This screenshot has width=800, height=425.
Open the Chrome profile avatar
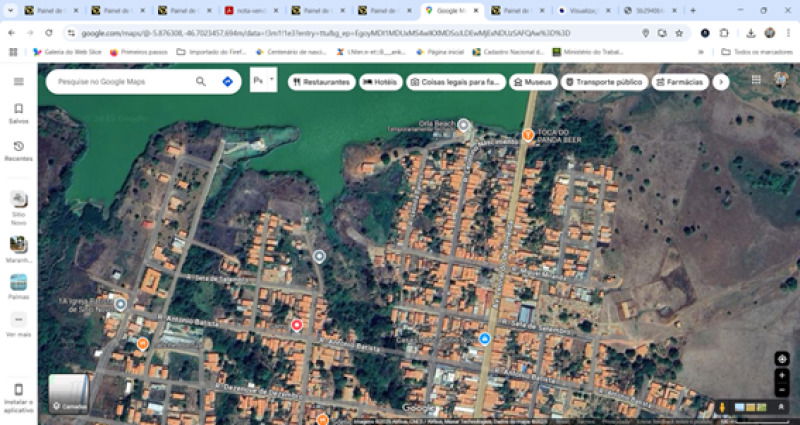click(x=769, y=33)
